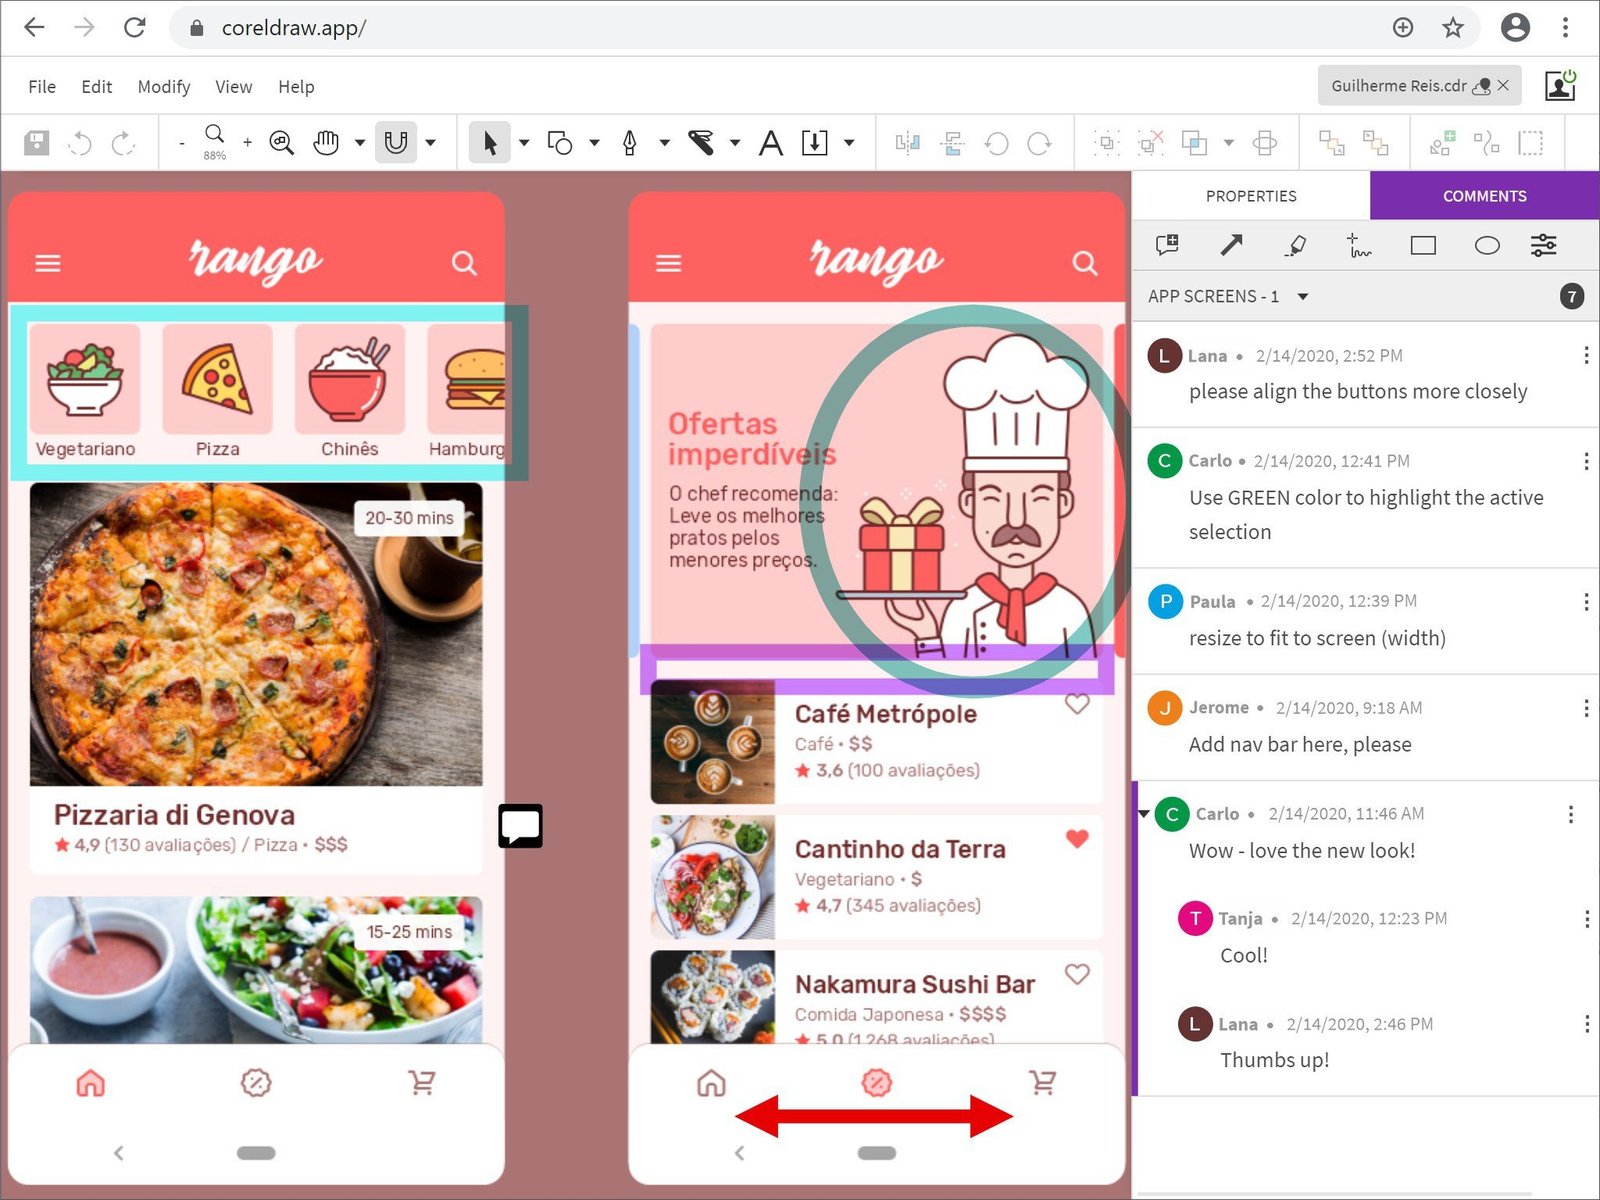This screenshot has width=1600, height=1200.
Task: Rotate selection counterclockwise
Action: coord(996,143)
